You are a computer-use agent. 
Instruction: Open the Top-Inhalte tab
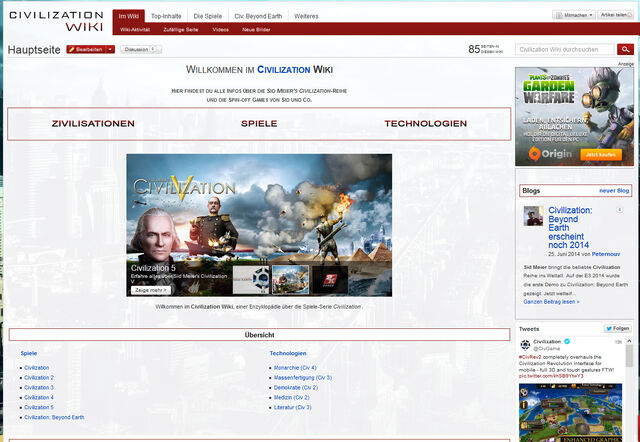(166, 16)
